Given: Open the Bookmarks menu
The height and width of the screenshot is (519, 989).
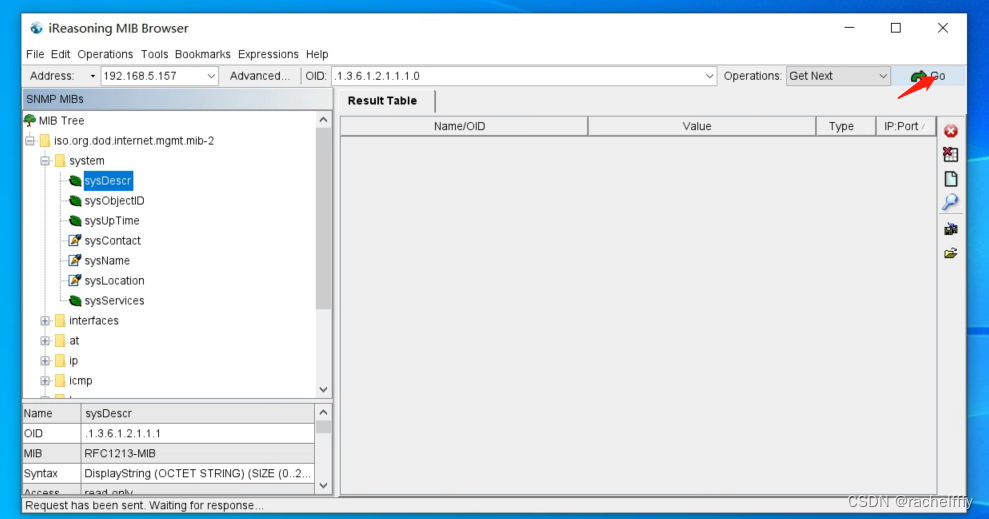Looking at the screenshot, I should pos(202,54).
